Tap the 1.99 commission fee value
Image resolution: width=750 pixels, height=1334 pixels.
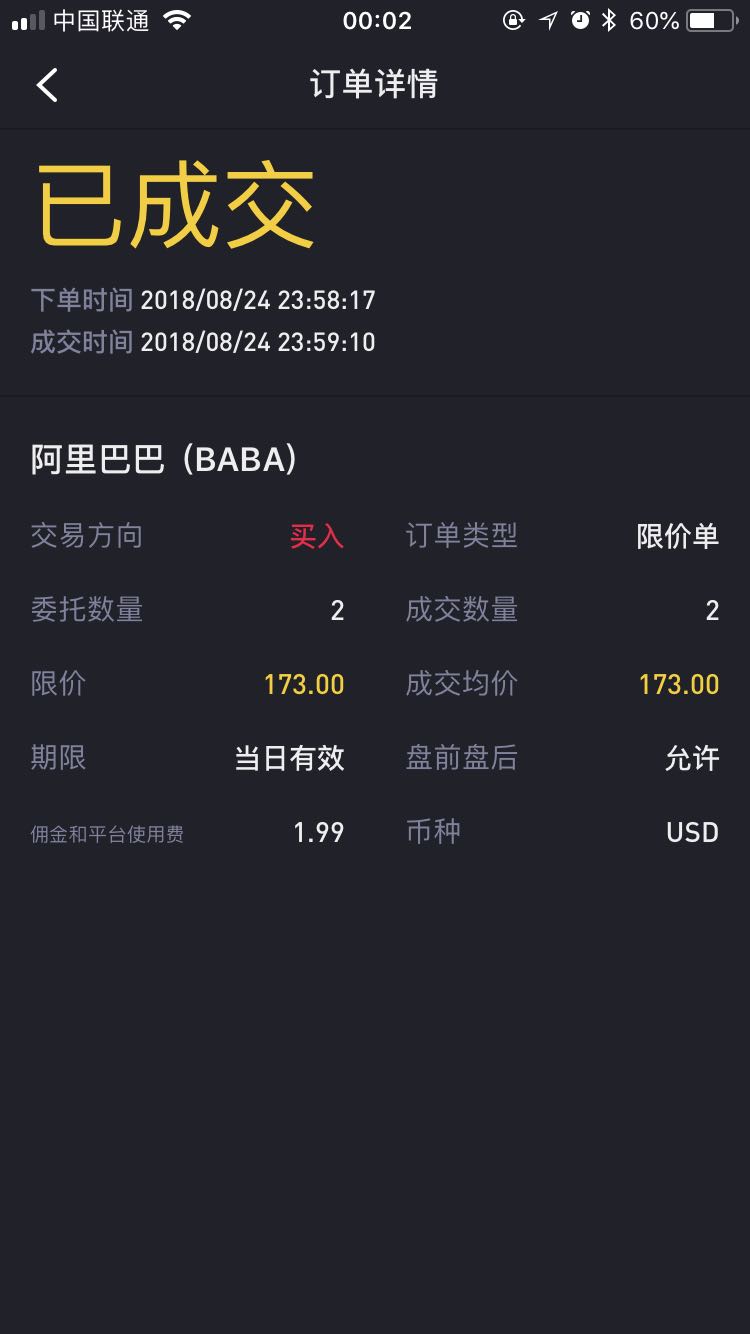[319, 832]
